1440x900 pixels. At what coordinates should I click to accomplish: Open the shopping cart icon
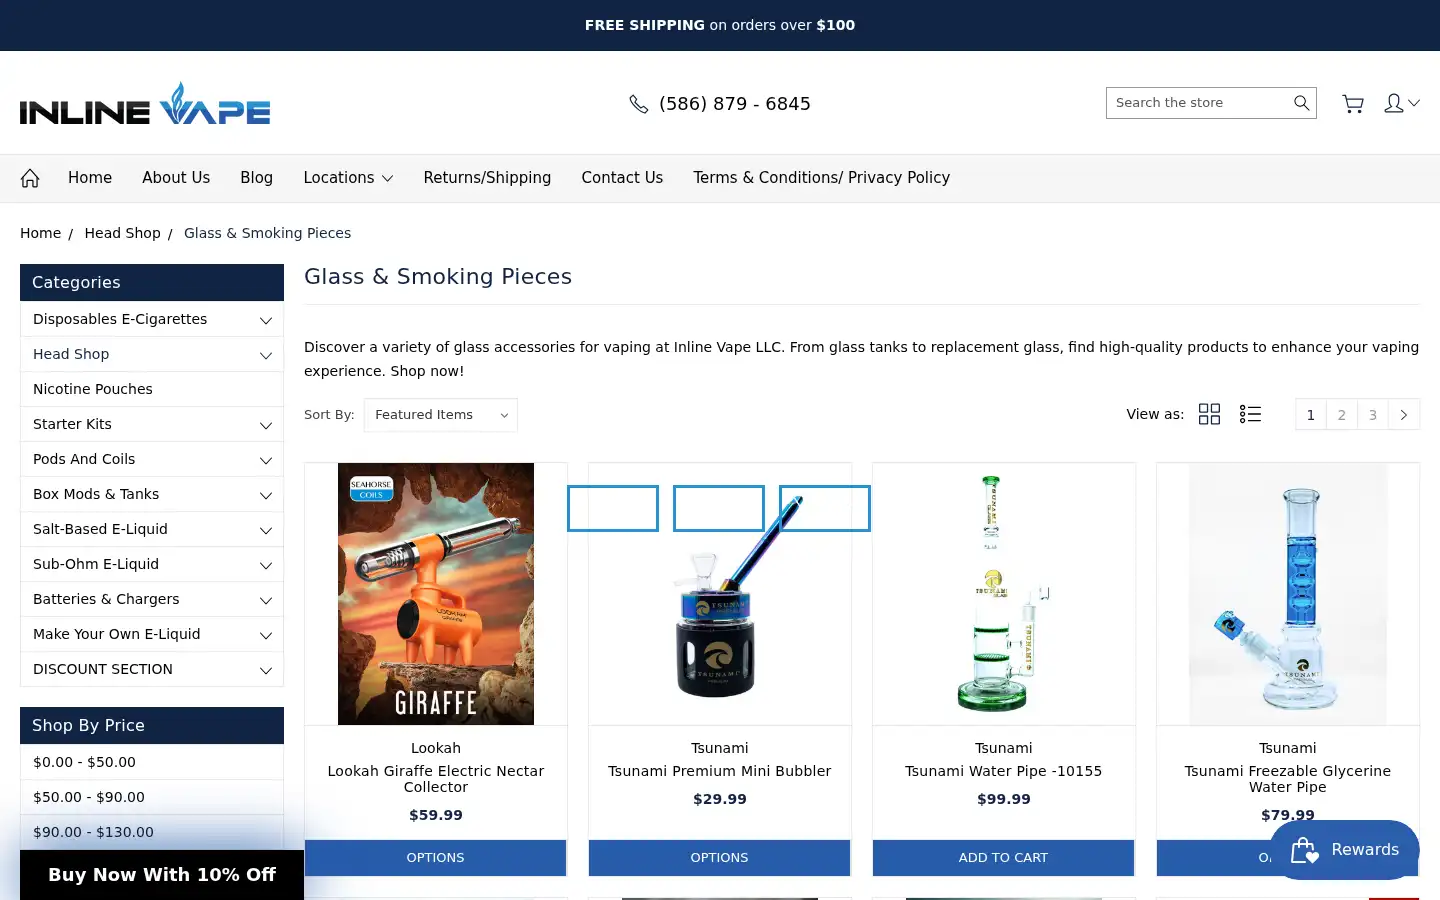pyautogui.click(x=1353, y=104)
